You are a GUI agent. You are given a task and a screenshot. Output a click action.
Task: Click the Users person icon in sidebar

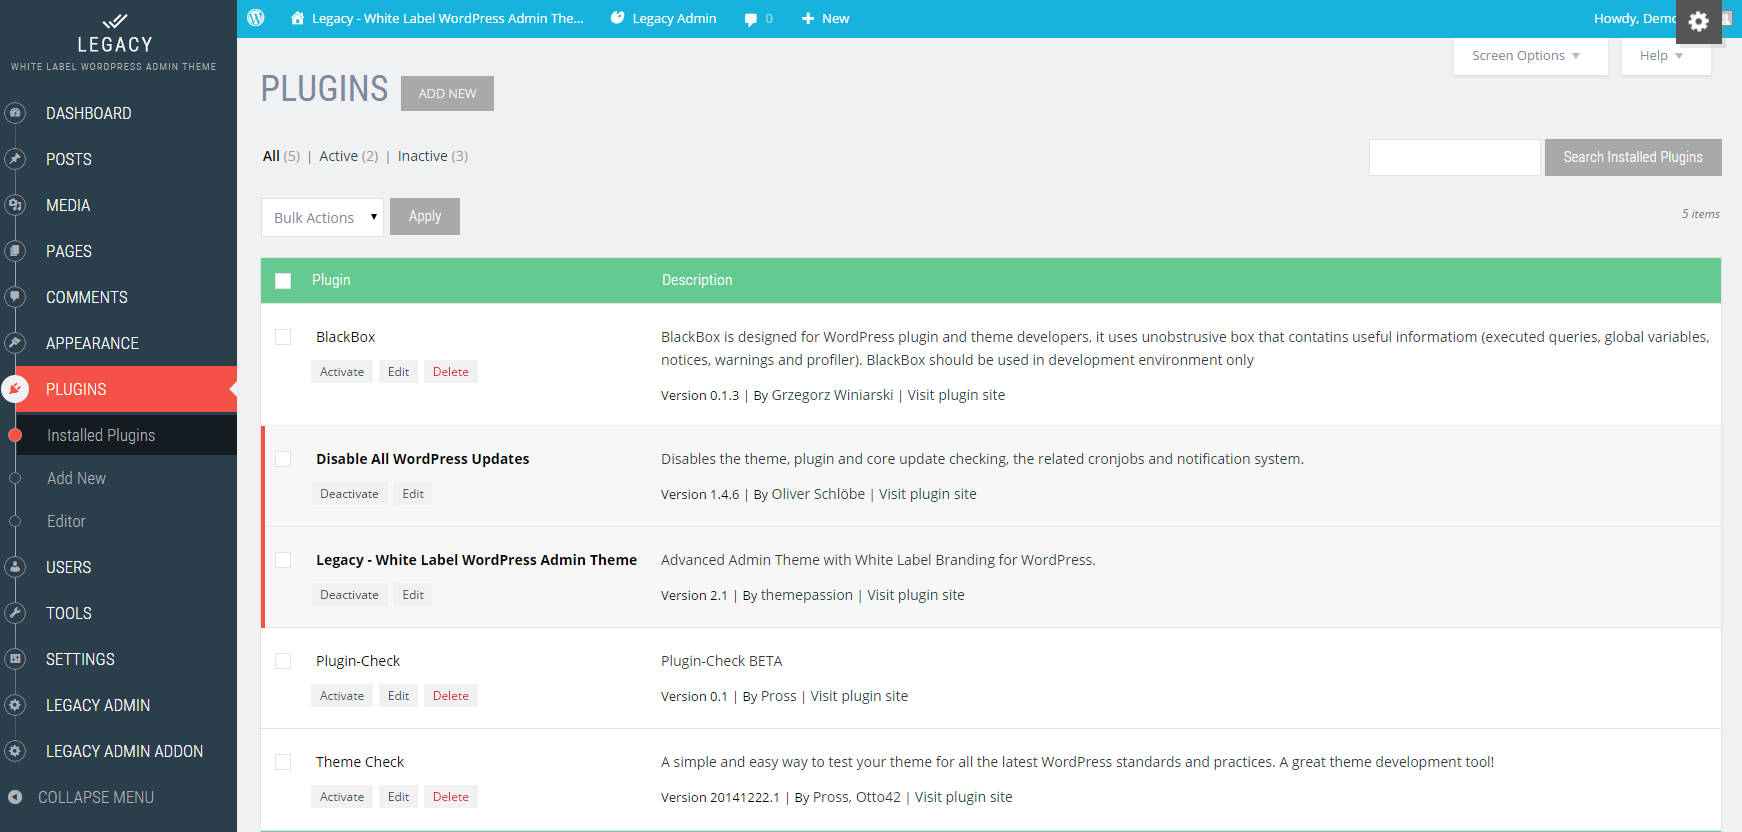point(15,567)
